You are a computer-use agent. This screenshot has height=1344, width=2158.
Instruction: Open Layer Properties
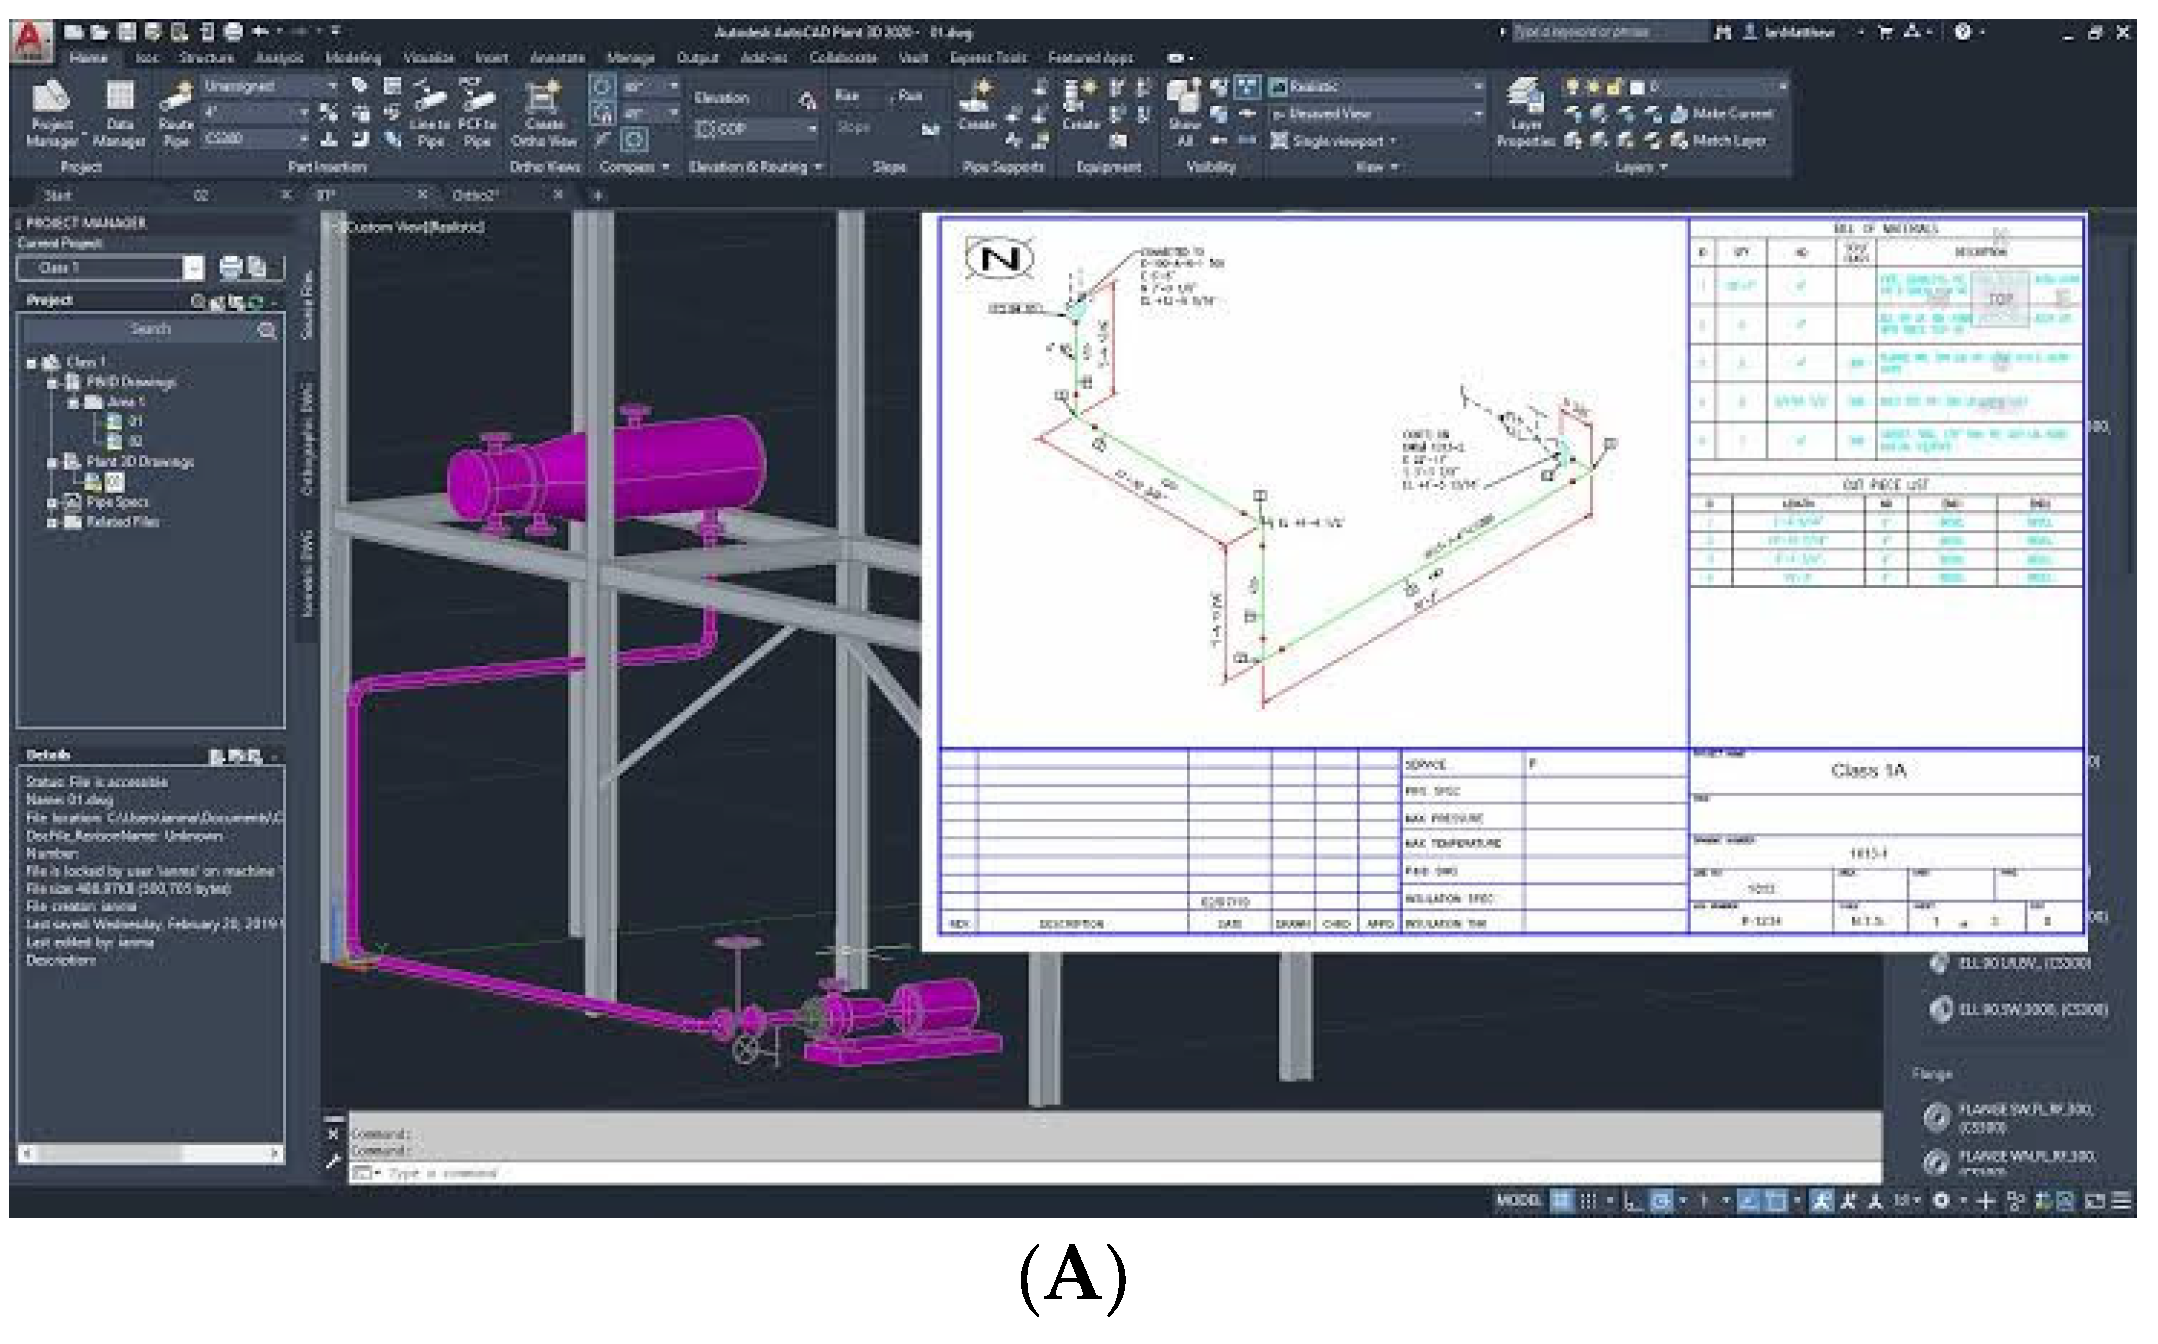1525,114
